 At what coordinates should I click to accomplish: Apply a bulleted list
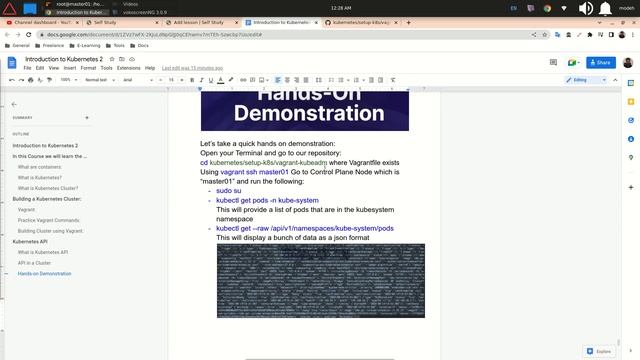point(341,80)
